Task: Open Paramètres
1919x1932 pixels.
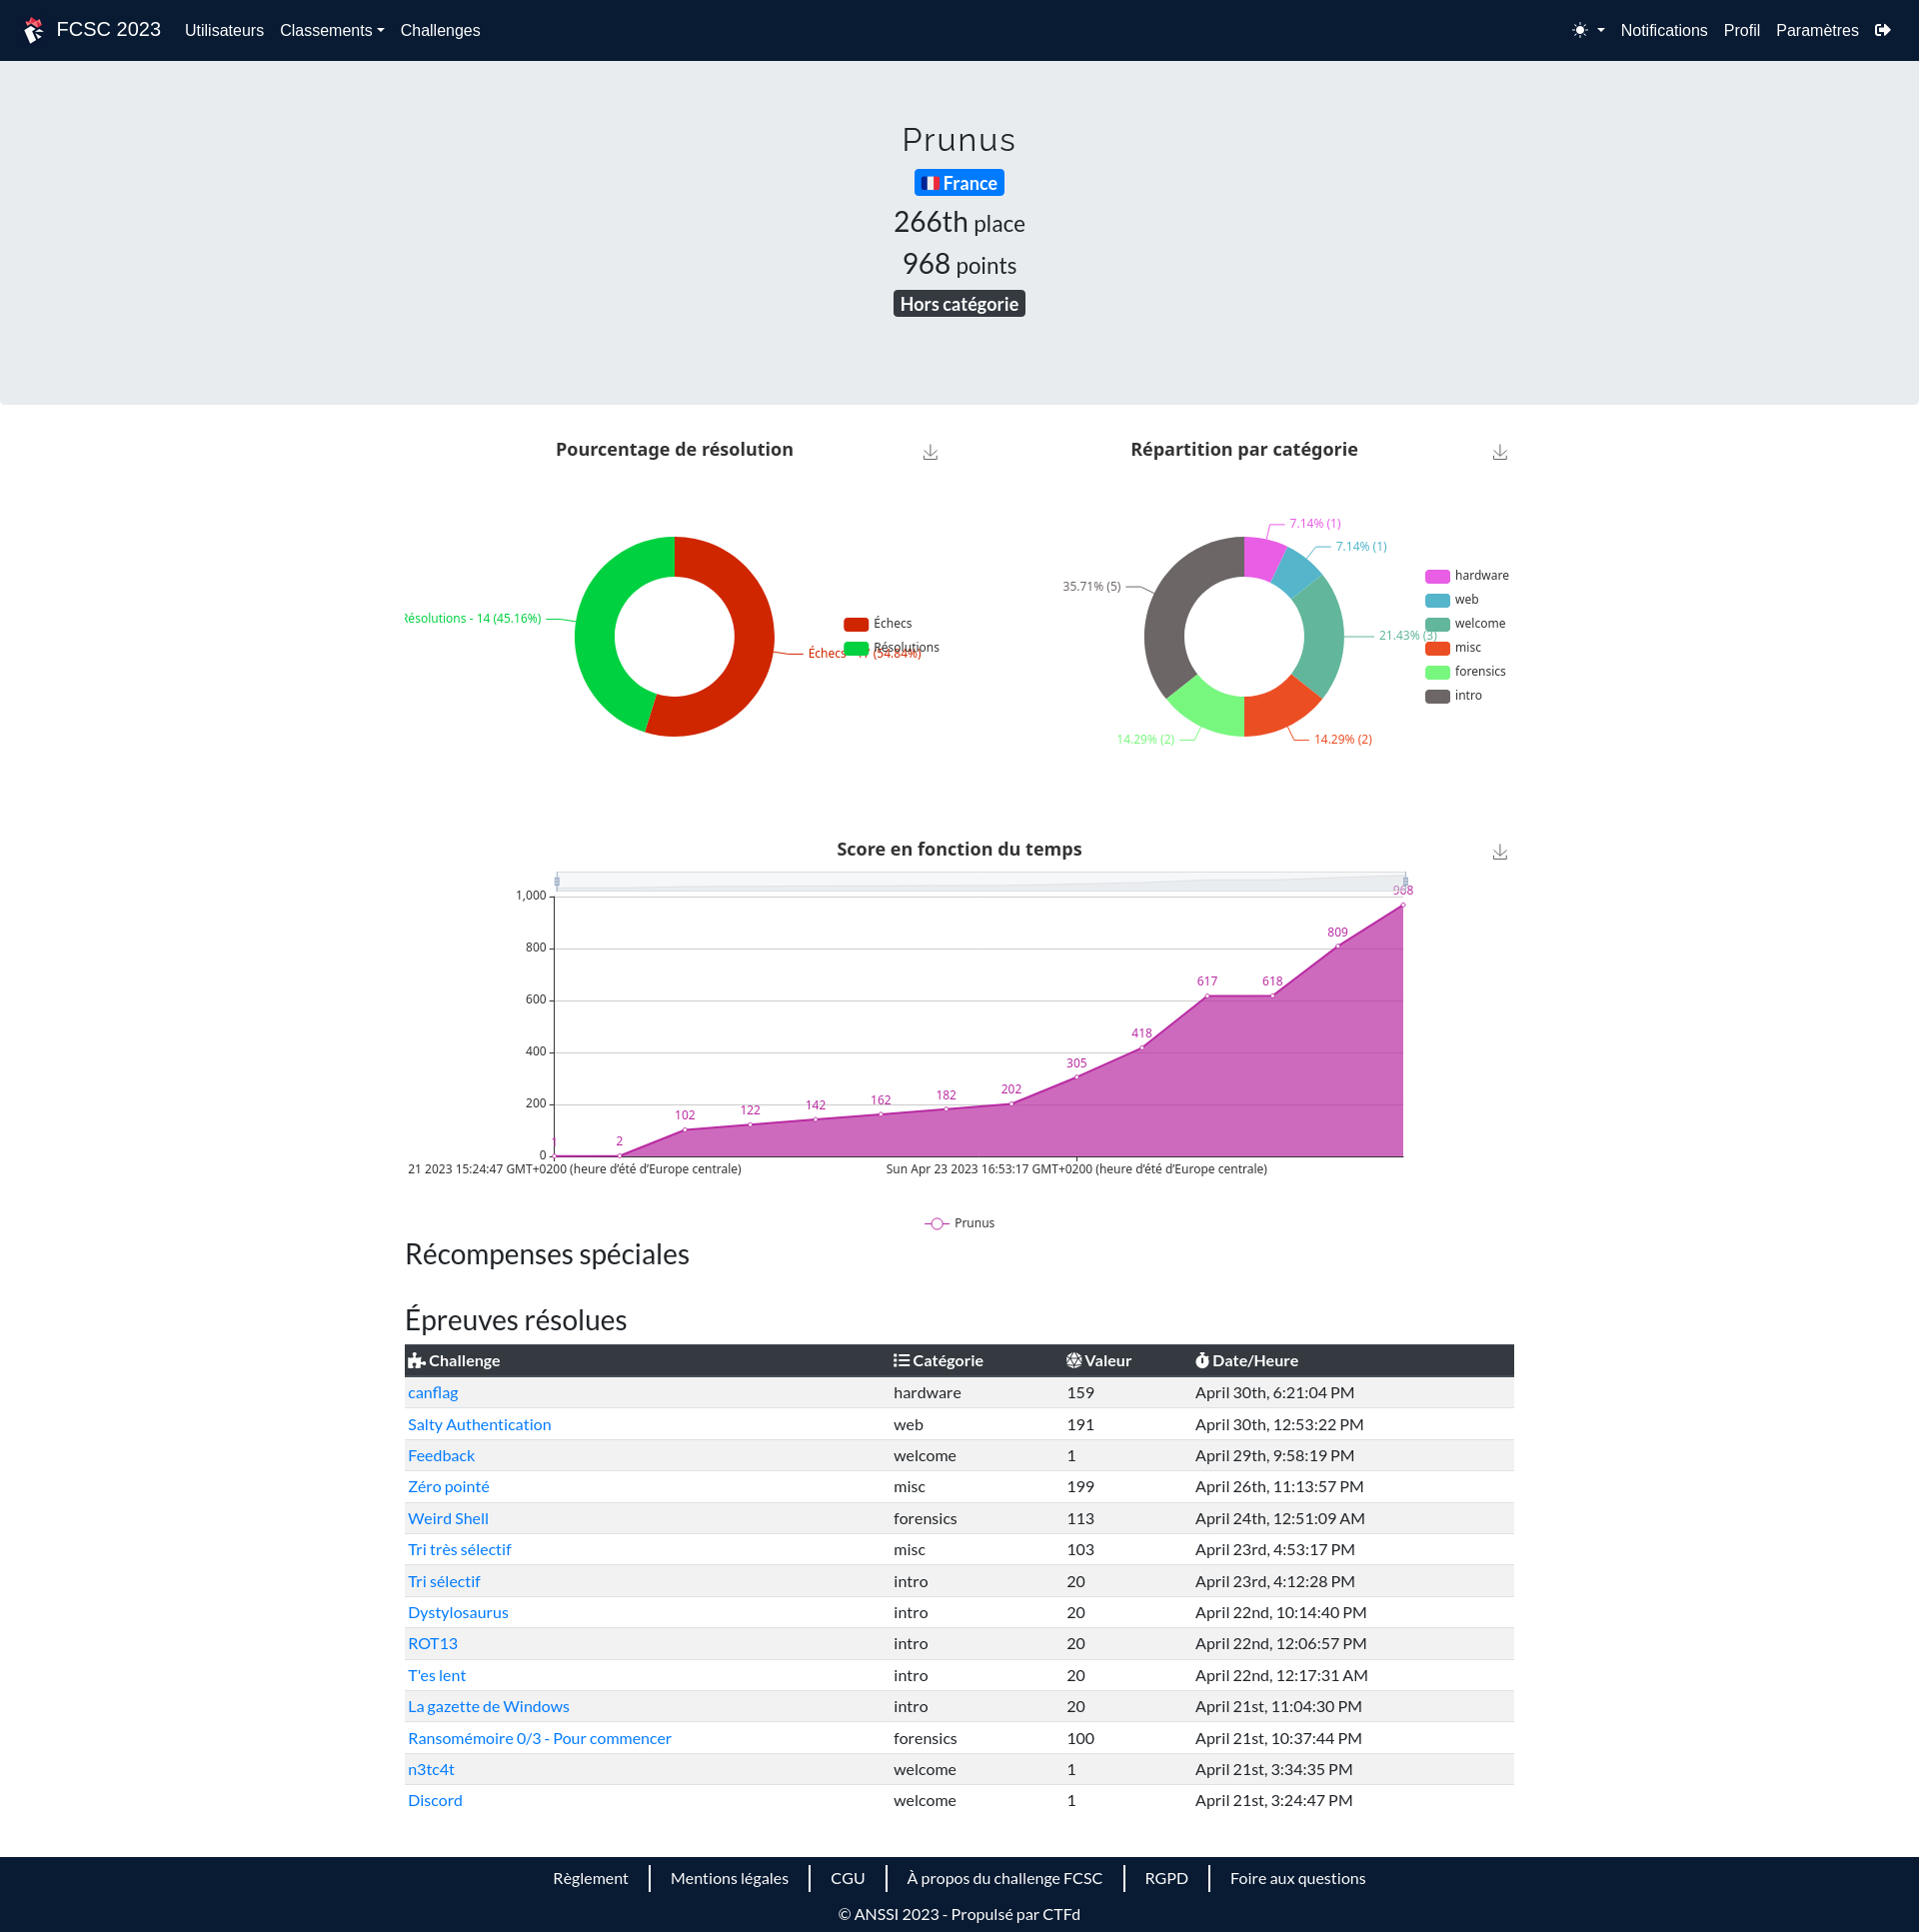Action: coord(1816,30)
